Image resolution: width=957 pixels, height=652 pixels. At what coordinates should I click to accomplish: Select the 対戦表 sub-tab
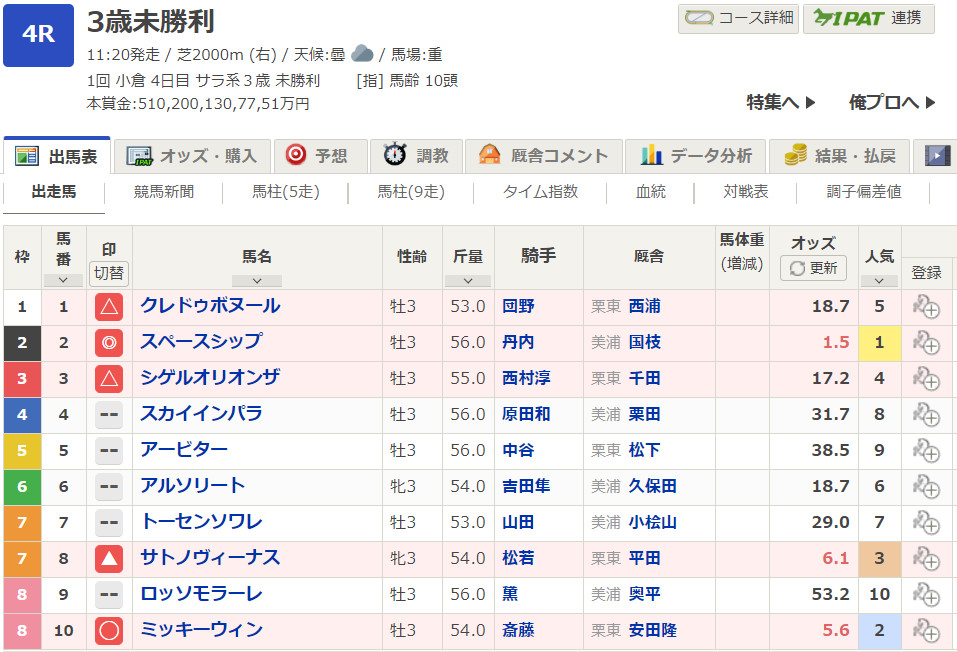tap(746, 192)
